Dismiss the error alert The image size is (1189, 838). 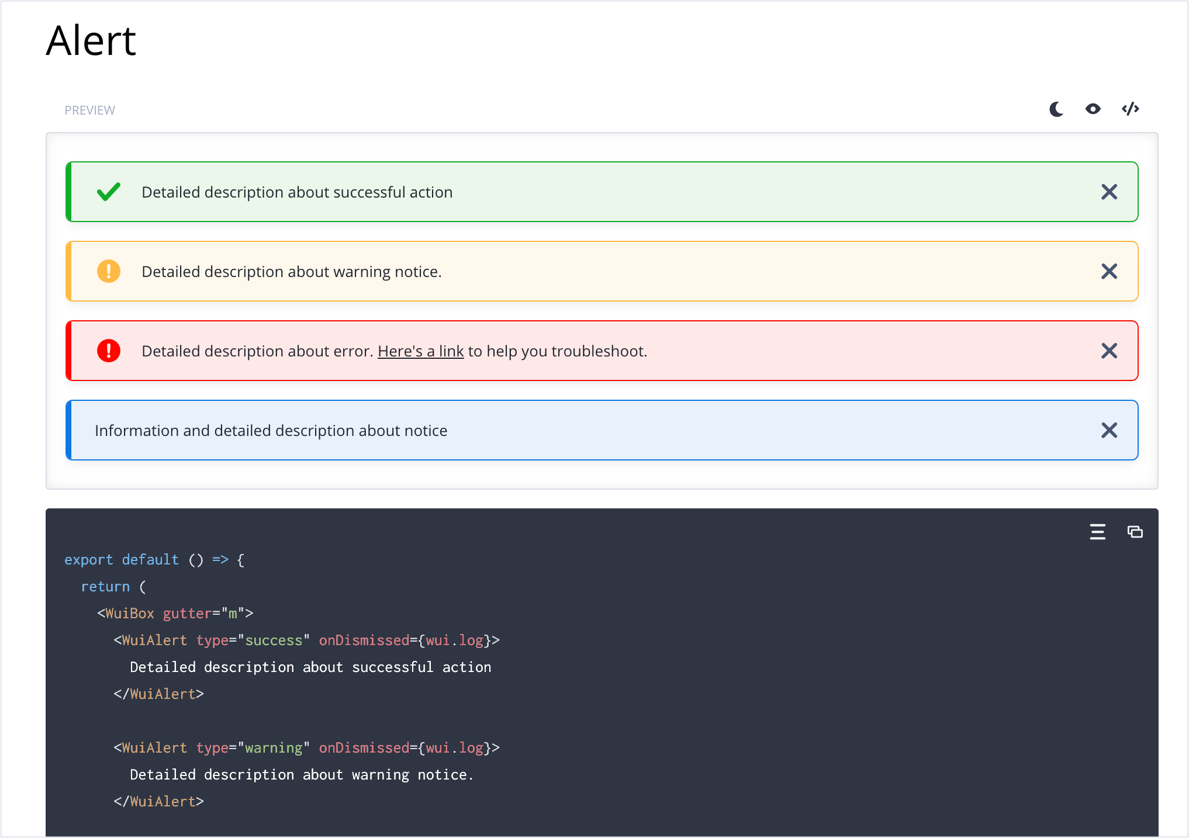(x=1109, y=350)
